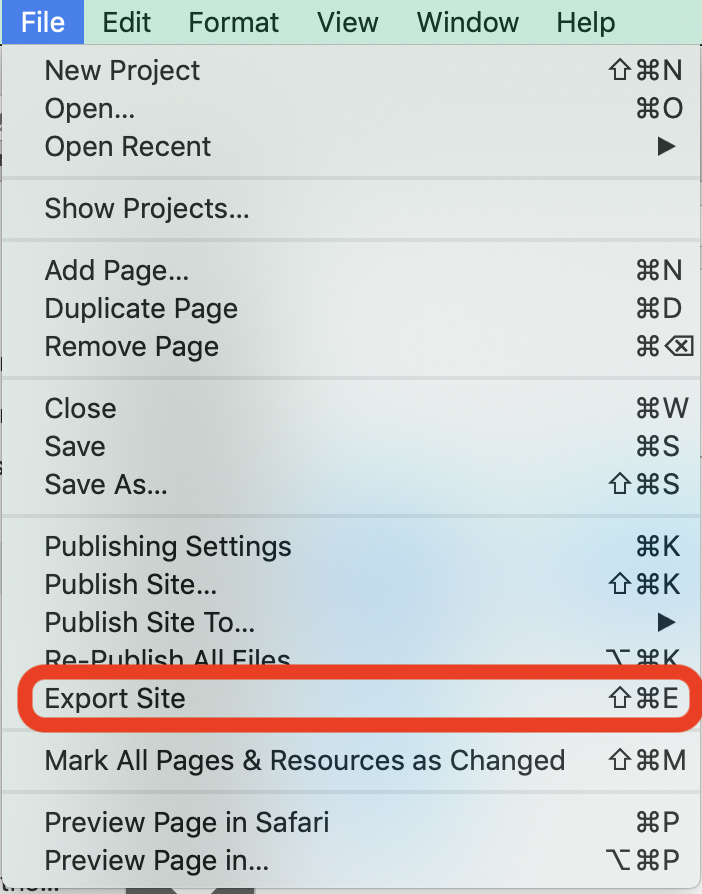The height and width of the screenshot is (894, 702).
Task: Expand the Publish Site To... submenu
Action: coord(150,623)
